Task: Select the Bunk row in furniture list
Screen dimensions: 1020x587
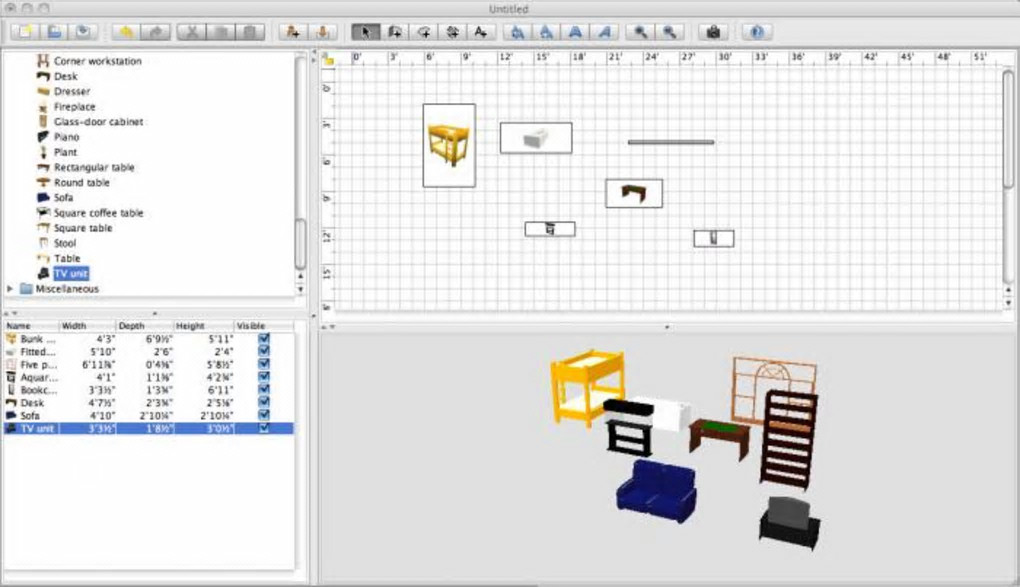Action: [x=149, y=339]
